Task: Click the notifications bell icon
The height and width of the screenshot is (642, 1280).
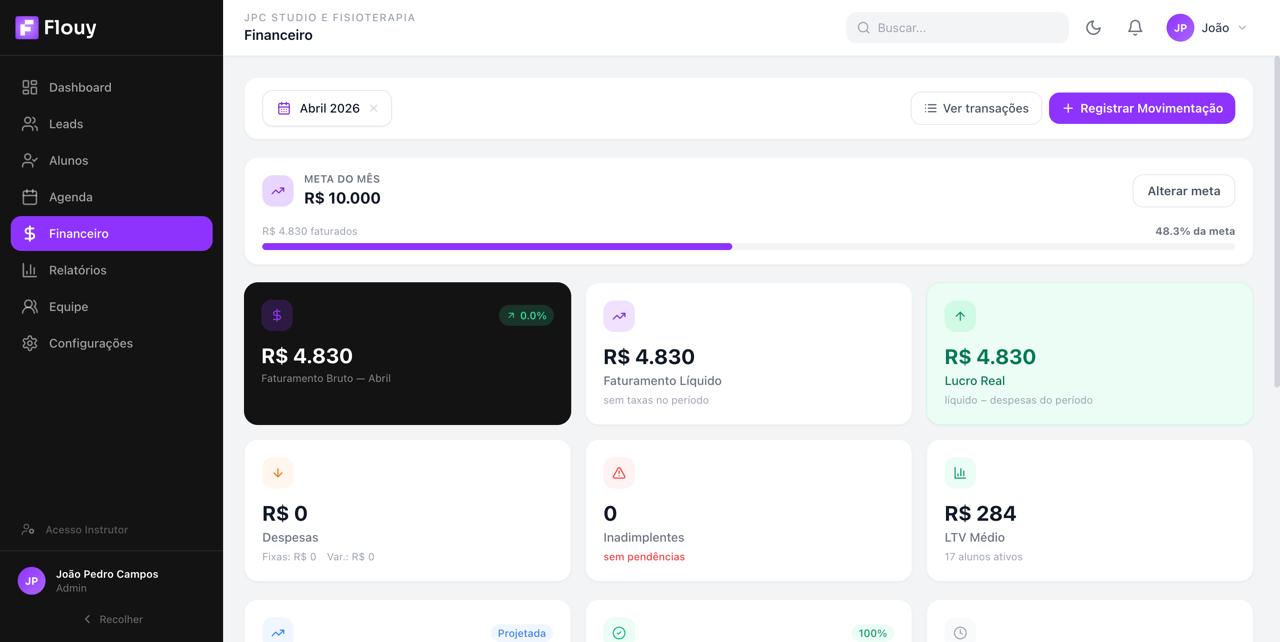Action: click(1135, 28)
